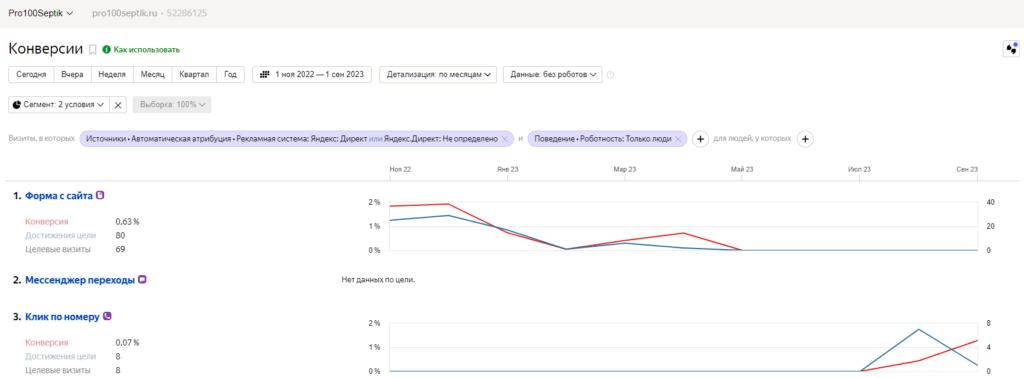Clear the segment with the X button

coord(118,104)
